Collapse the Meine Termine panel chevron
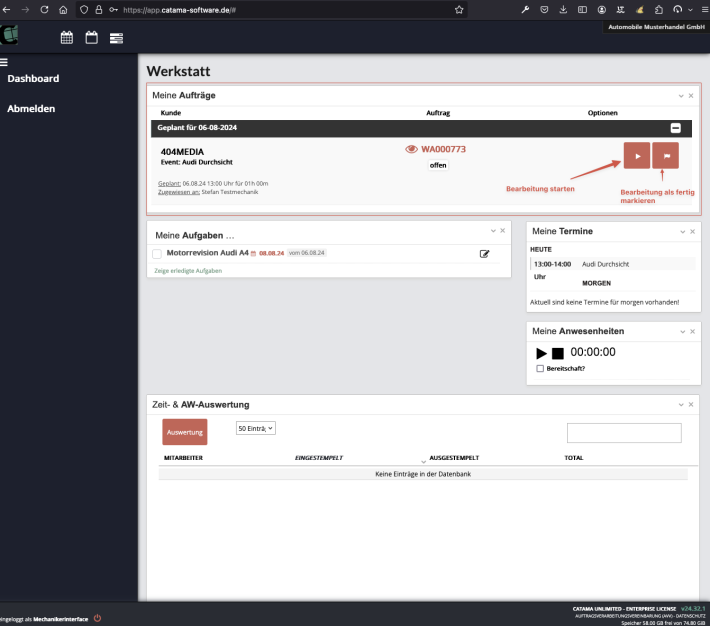Image resolution: width=710 pixels, height=626 pixels. (x=681, y=231)
